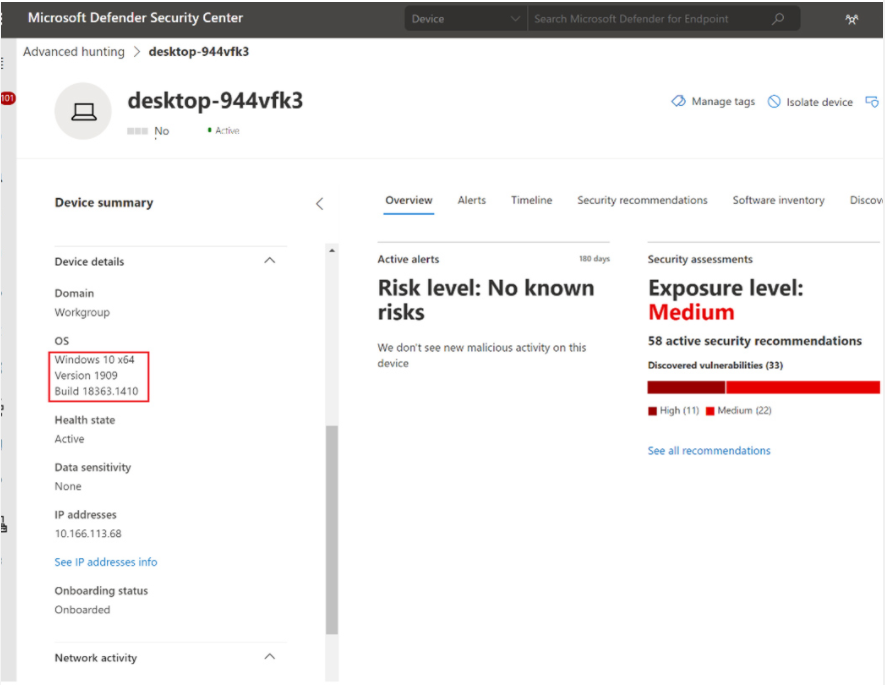Open the See IP addresses info link

pos(105,562)
